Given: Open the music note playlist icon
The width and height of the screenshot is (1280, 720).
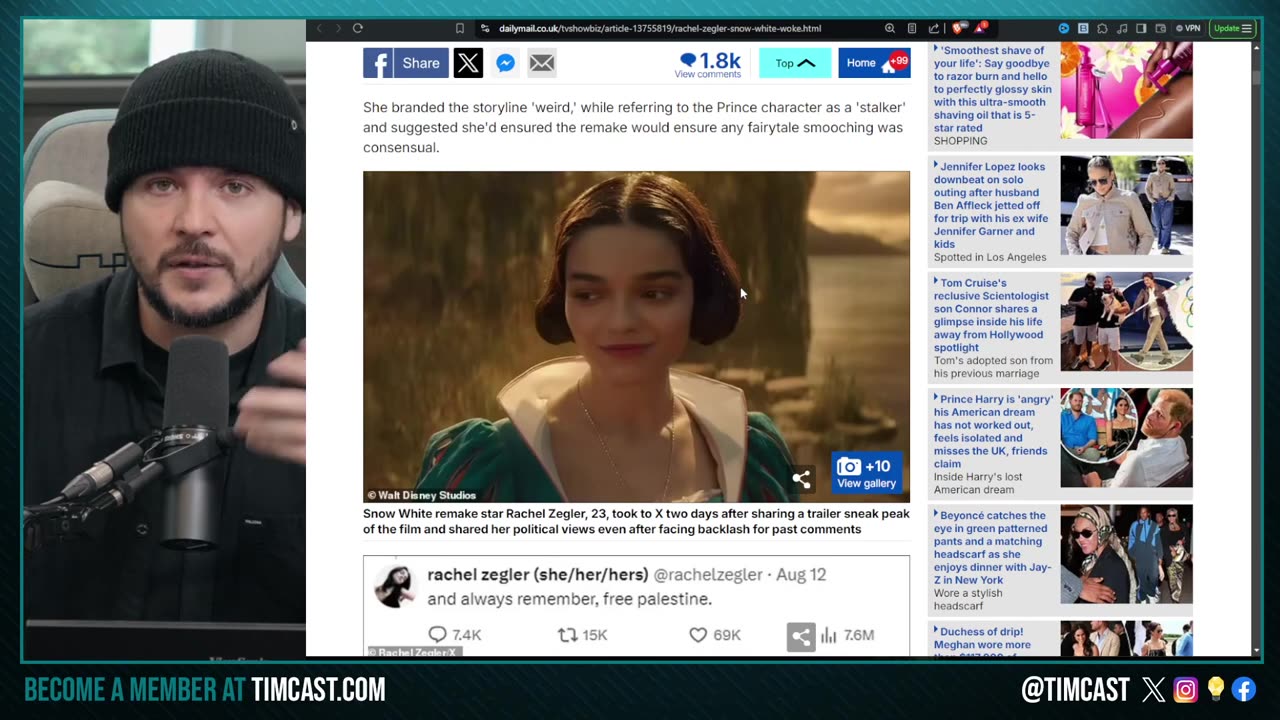Looking at the screenshot, I should 1122,29.
